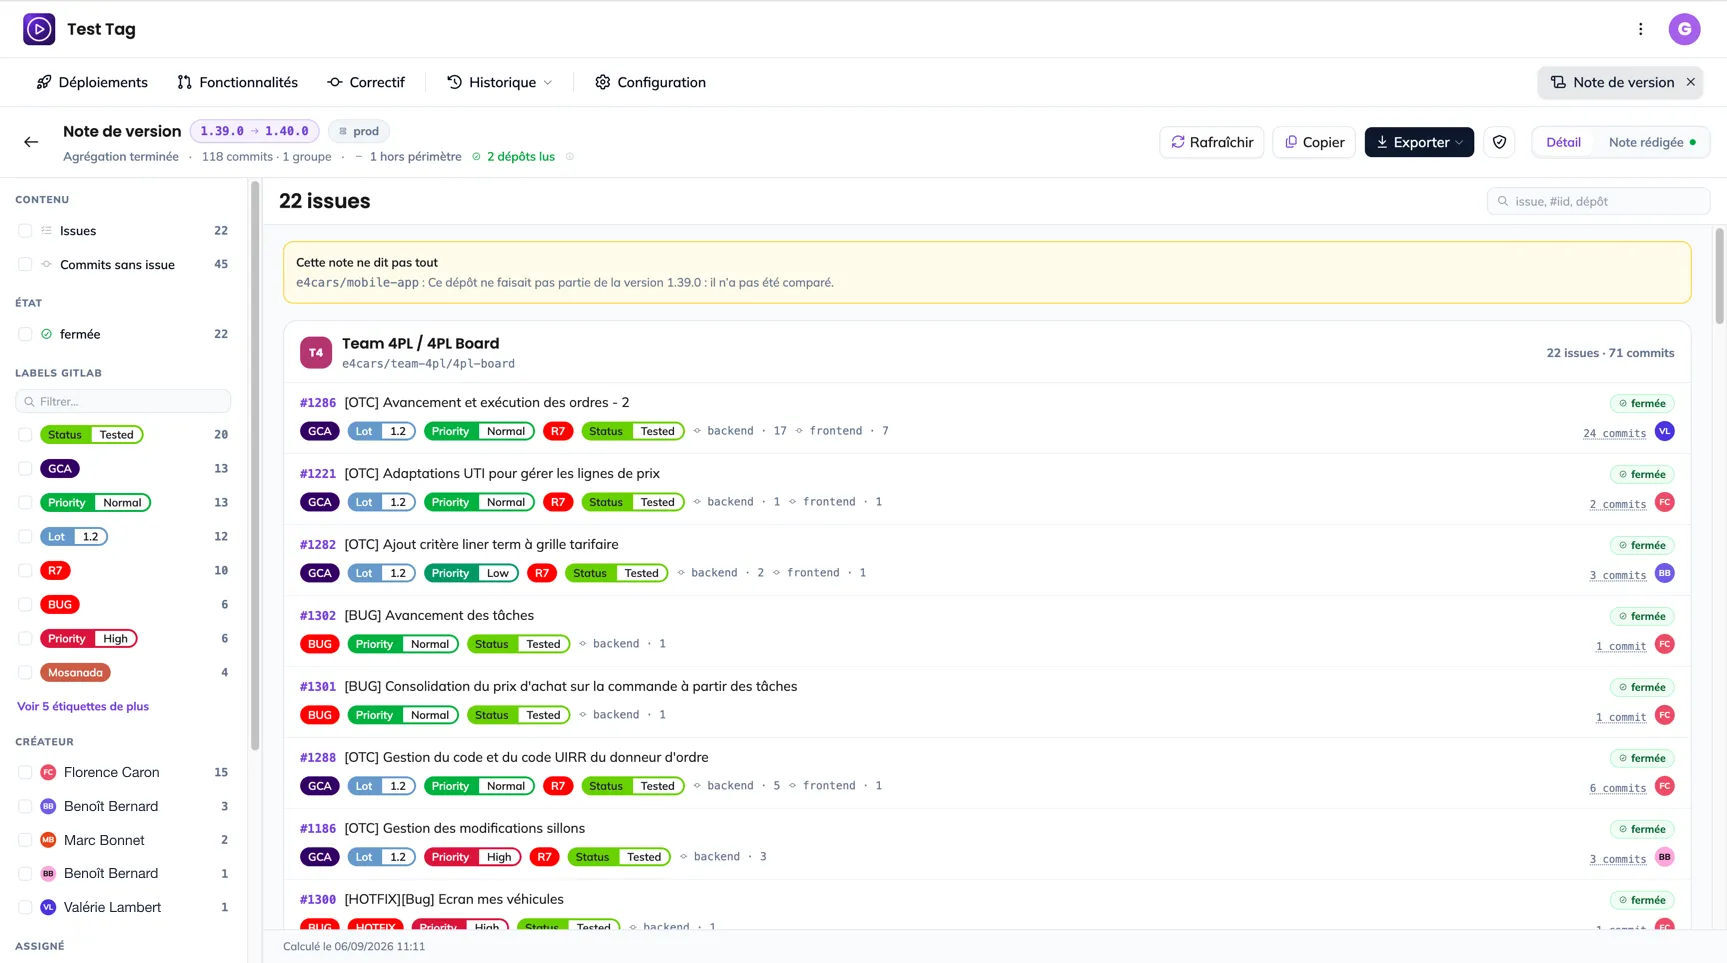Click the main list vertical scrollbar
Screen dimensions: 1727x963
tap(1719, 276)
